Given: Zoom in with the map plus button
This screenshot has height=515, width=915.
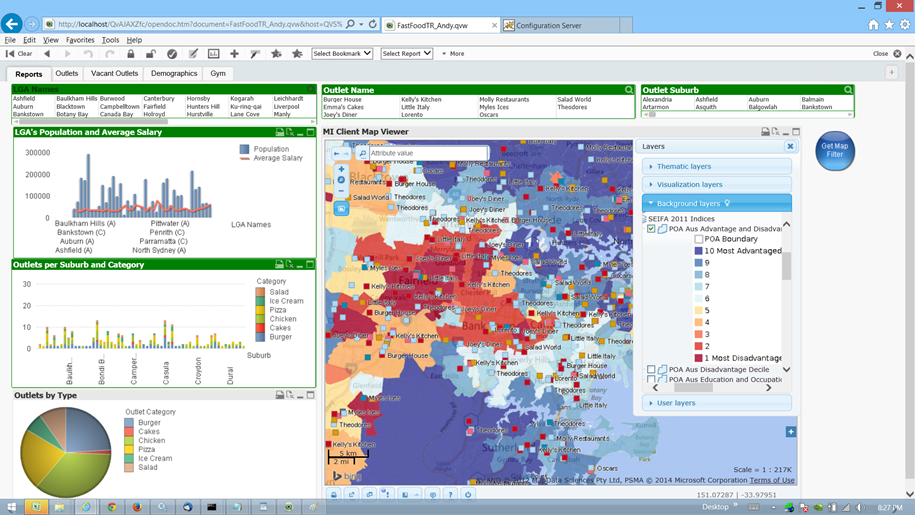Looking at the screenshot, I should pos(341,169).
